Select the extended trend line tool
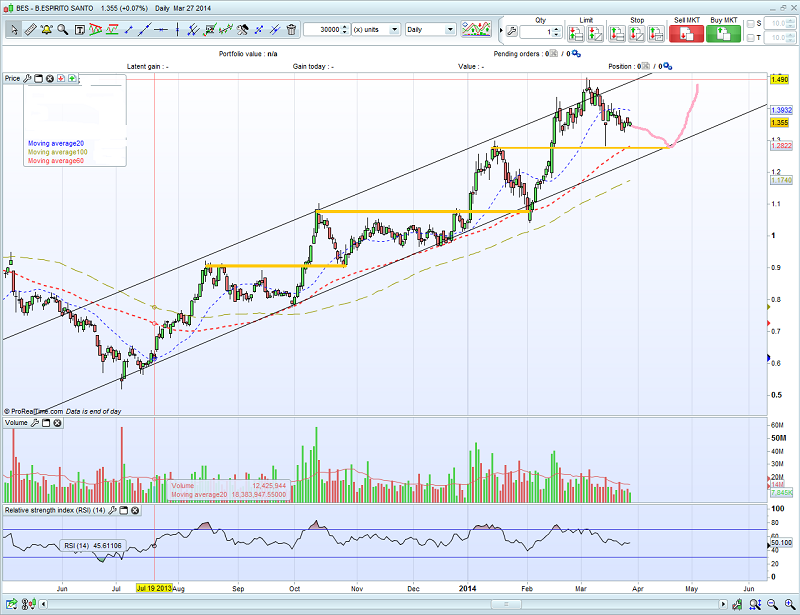800x615 pixels. (144, 30)
